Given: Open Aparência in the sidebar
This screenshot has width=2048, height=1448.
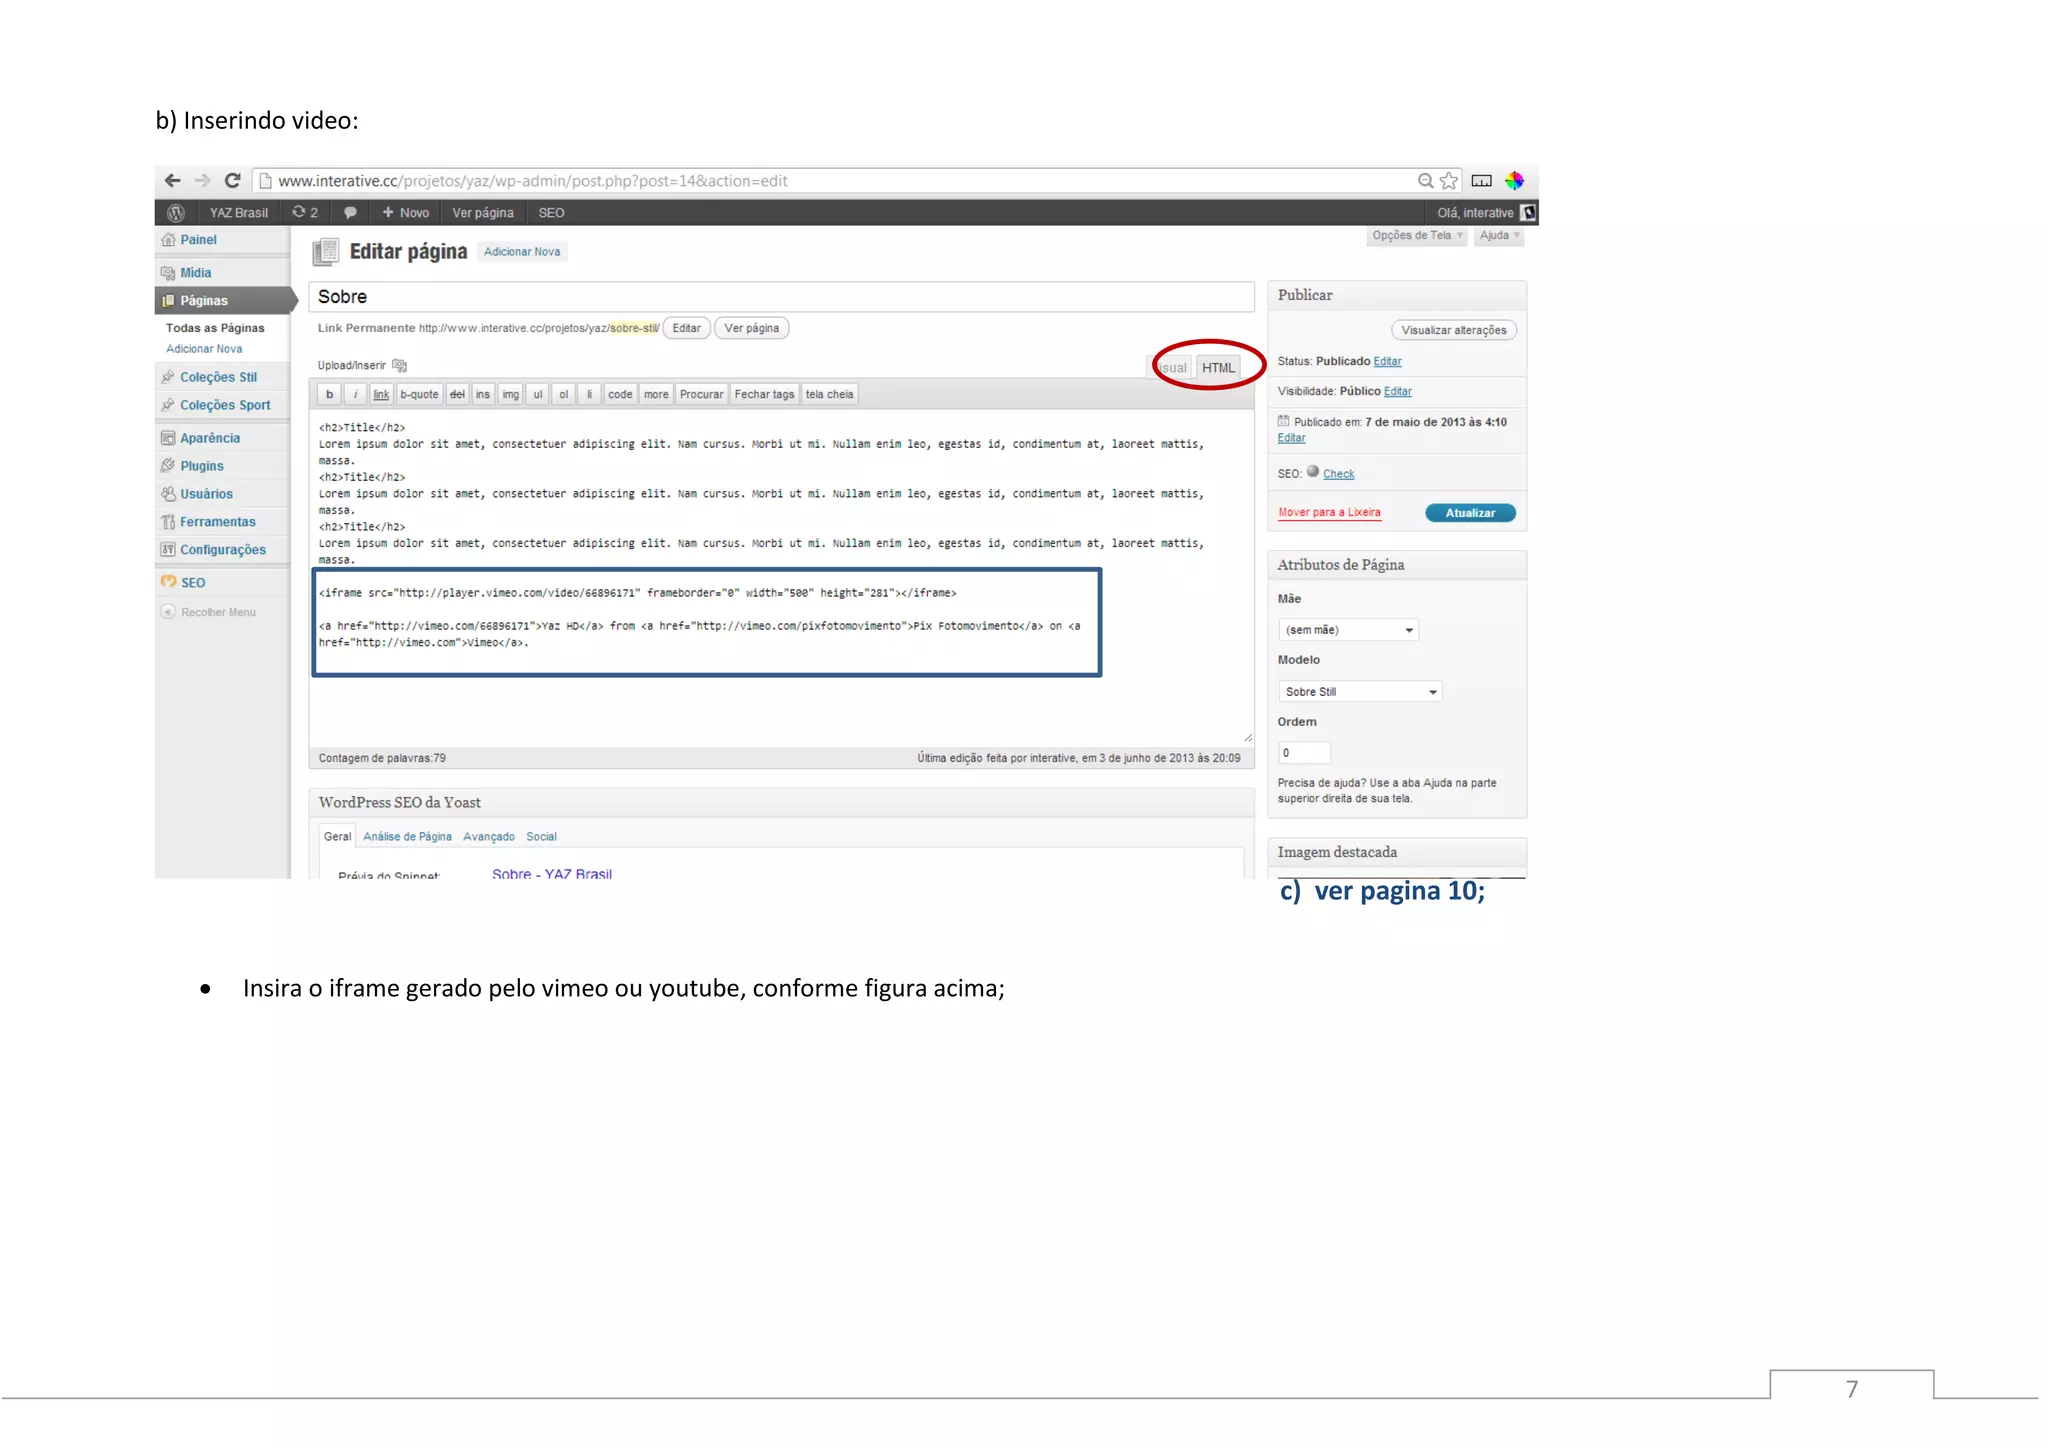Looking at the screenshot, I should (210, 439).
